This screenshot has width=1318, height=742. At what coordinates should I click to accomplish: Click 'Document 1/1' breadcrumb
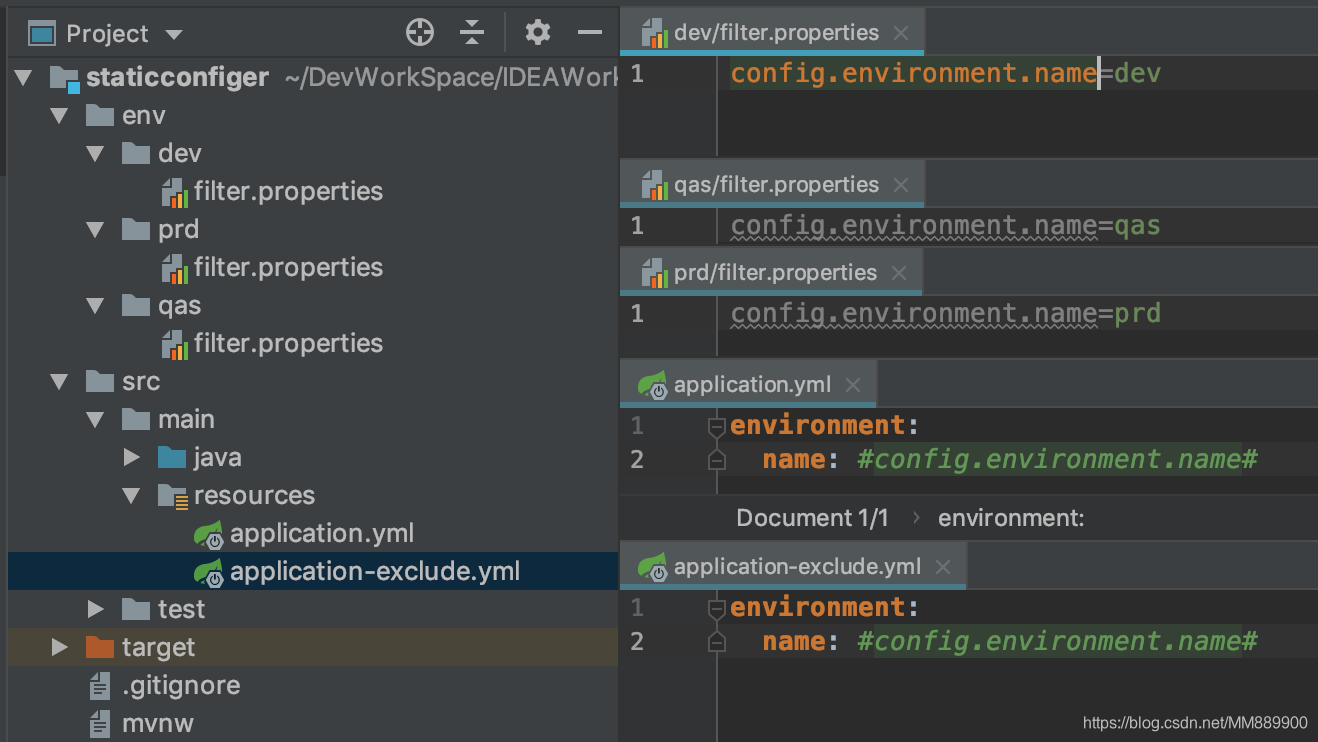coord(812,518)
